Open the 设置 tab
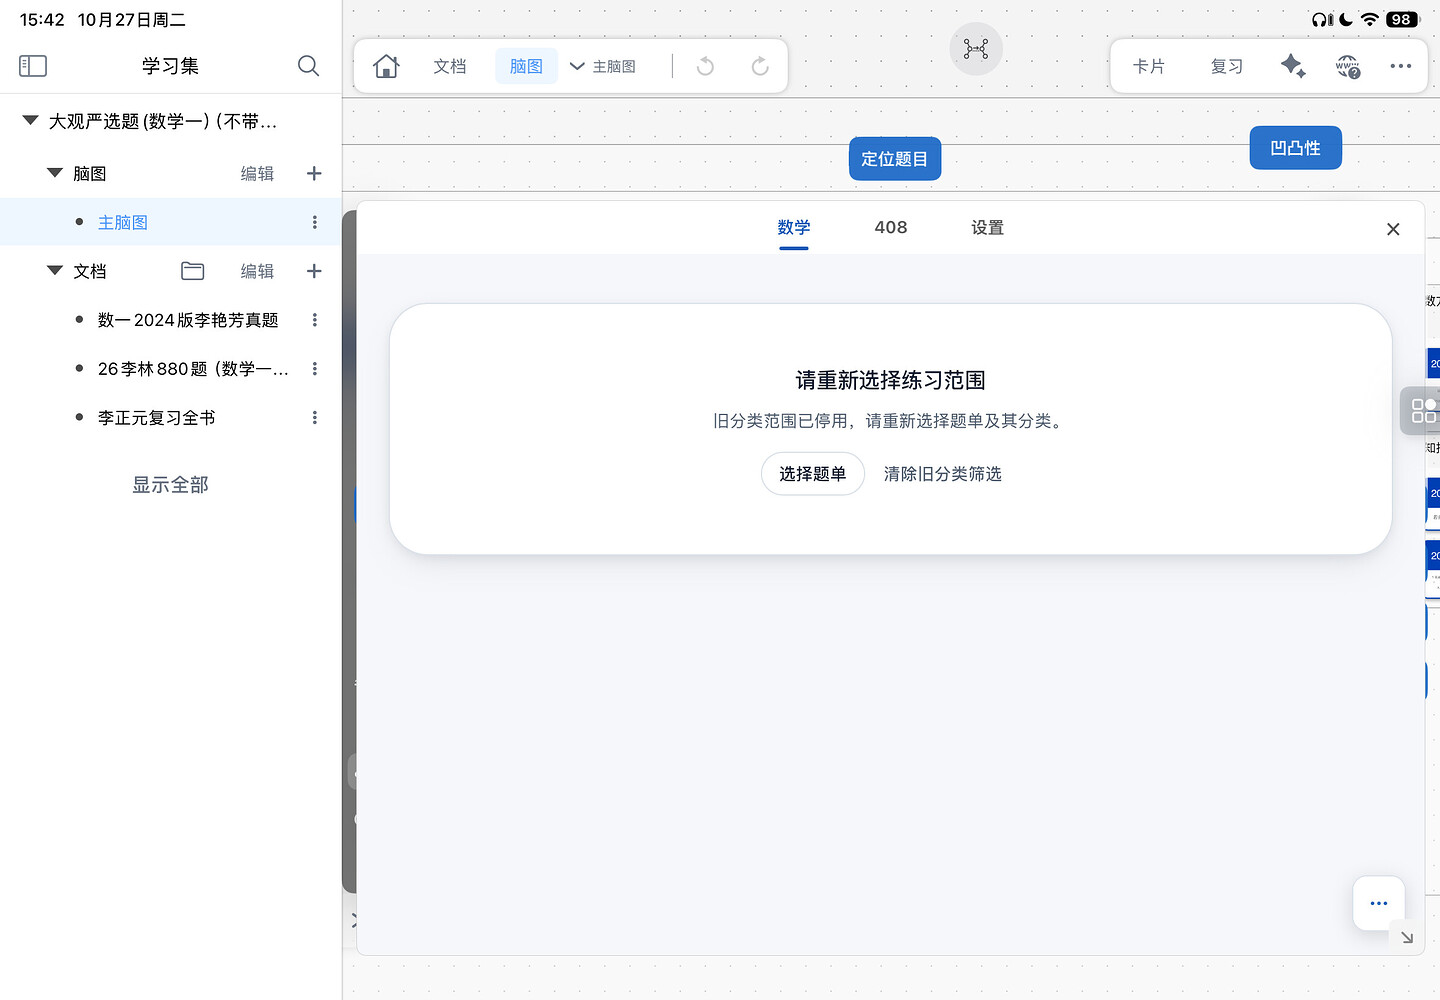The height and width of the screenshot is (1000, 1440). pos(987,228)
